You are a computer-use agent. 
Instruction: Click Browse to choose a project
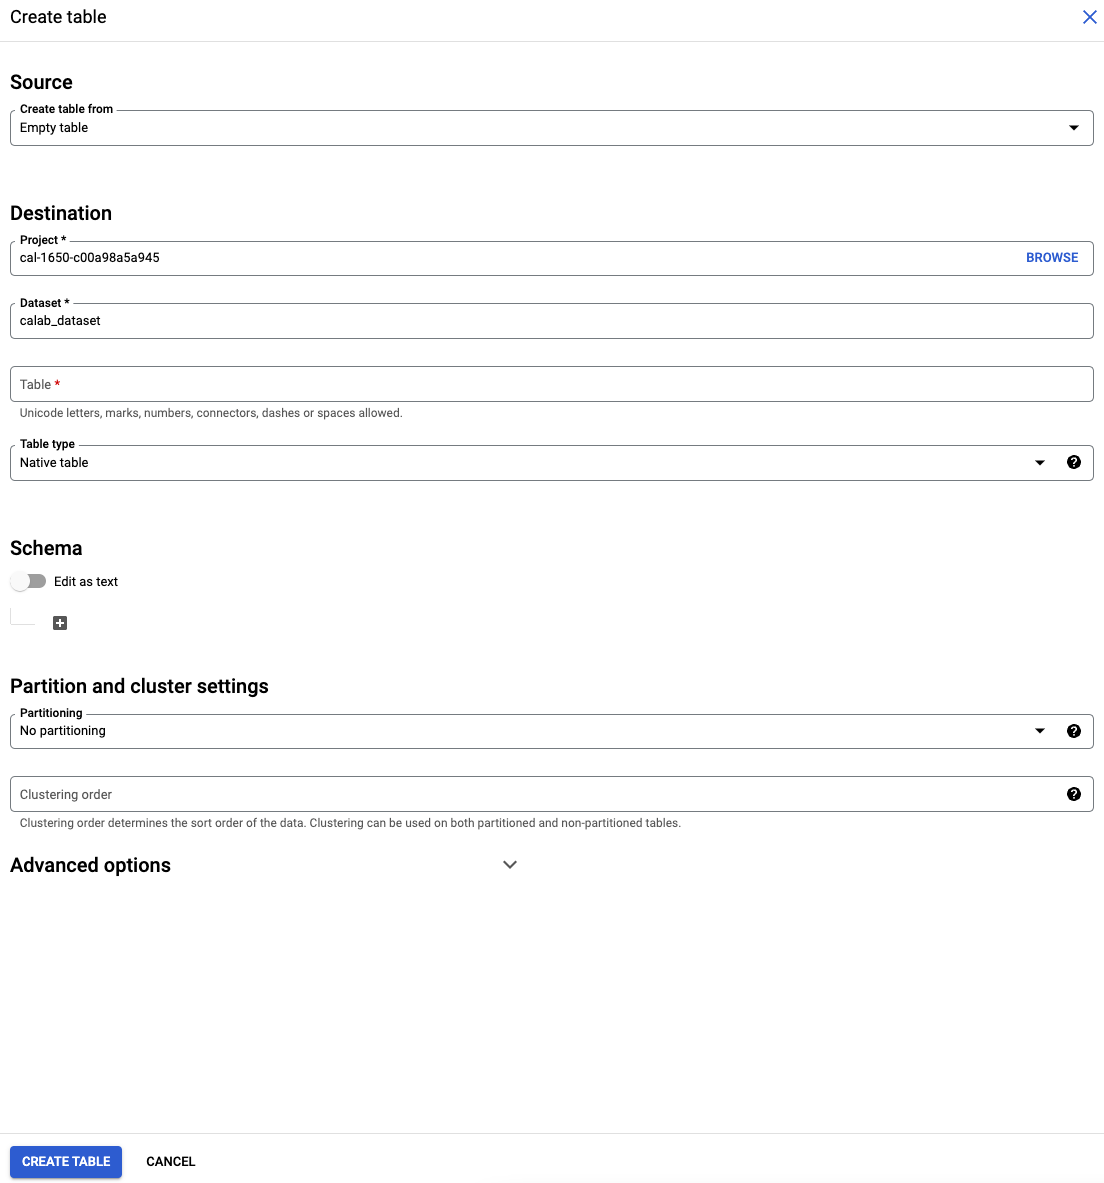(x=1052, y=258)
